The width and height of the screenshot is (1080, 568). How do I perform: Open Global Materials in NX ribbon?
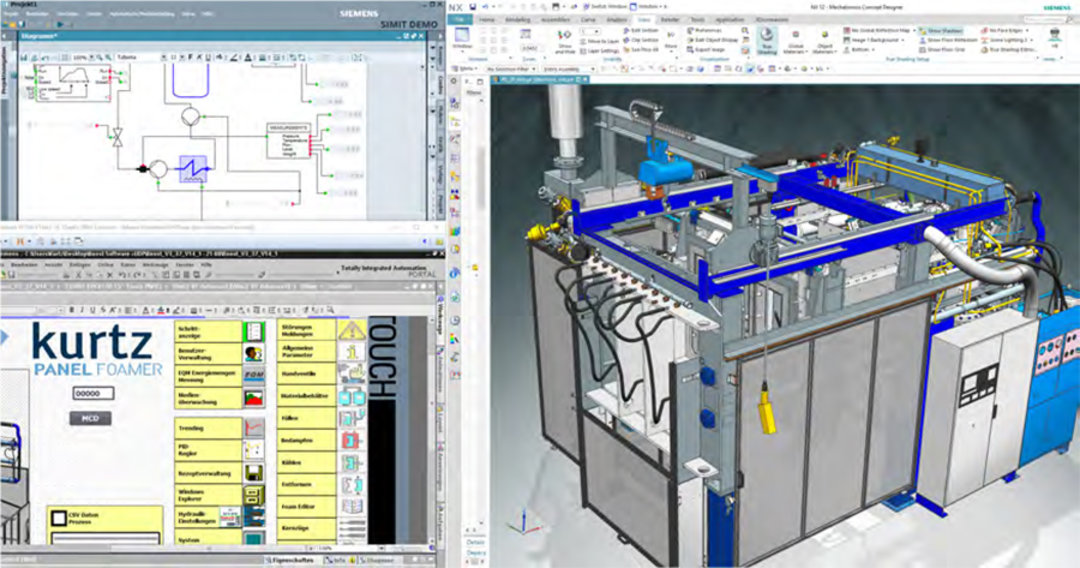coord(796,42)
